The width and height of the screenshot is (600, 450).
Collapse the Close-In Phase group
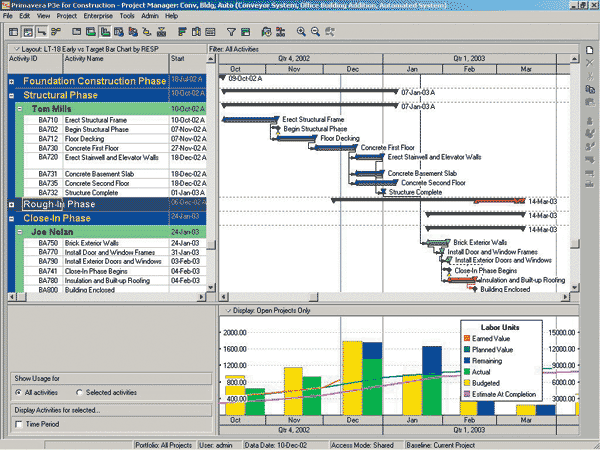click(11, 219)
